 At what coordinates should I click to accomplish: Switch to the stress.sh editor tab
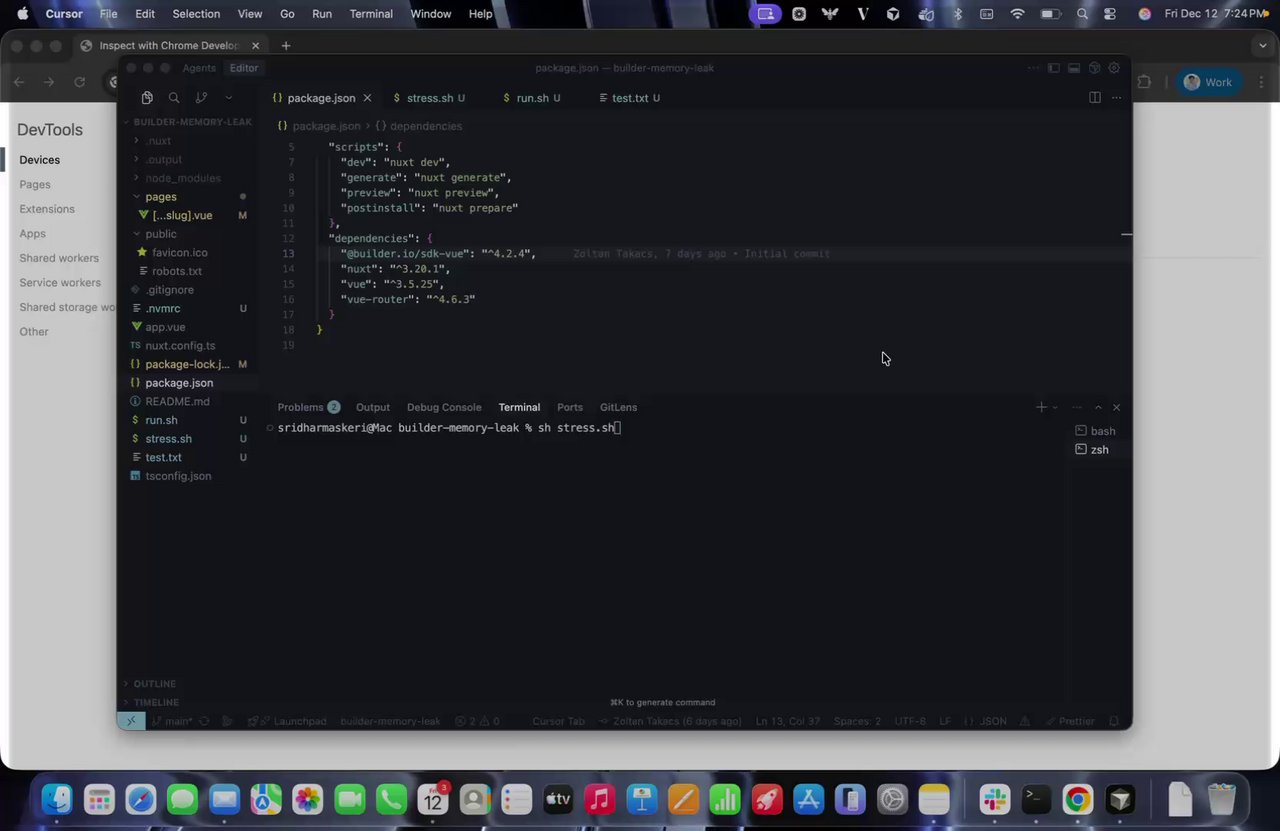coord(429,98)
